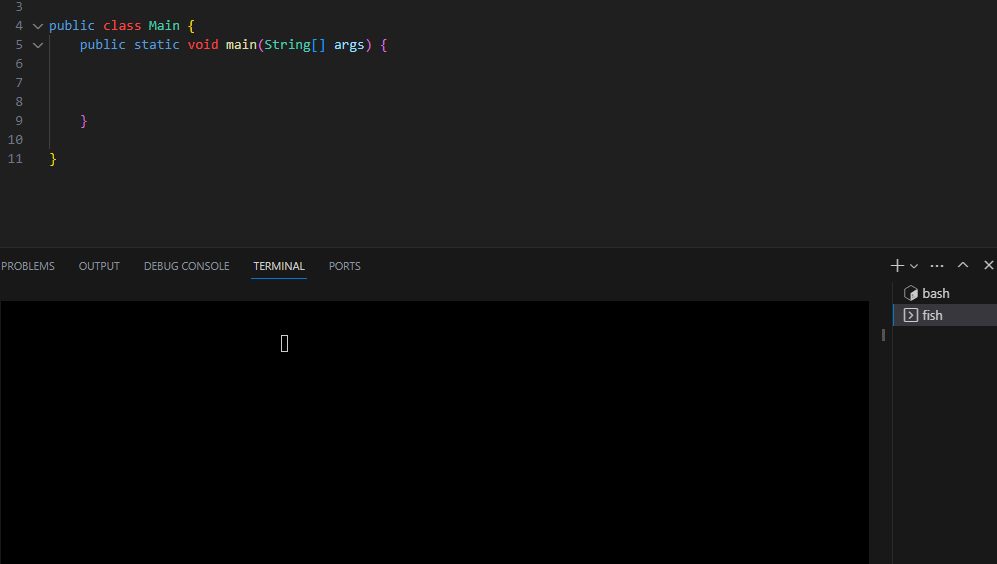Switch to the DEBUG CONSOLE tab
997x564 pixels.
(186, 266)
